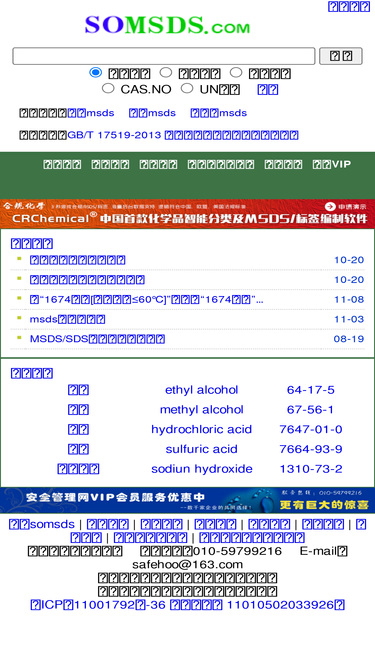Open the sodiun hydroxide entry
The image size is (375, 667).
(x=202, y=469)
